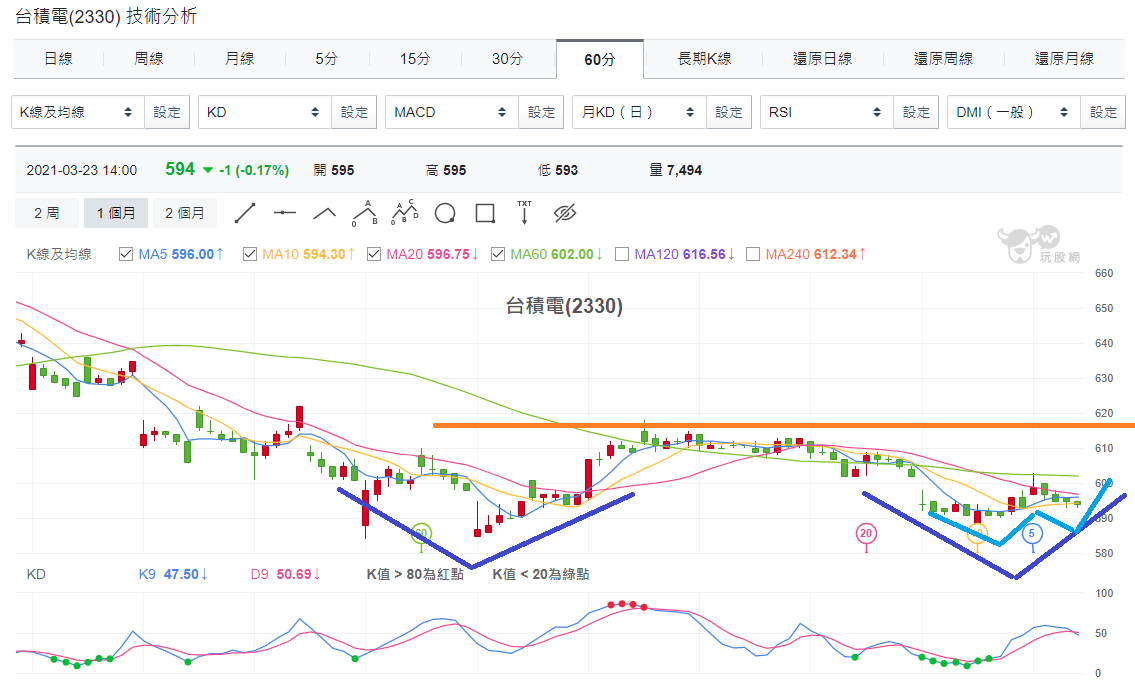Uncheck the MA5 moving average checkbox

[126, 254]
